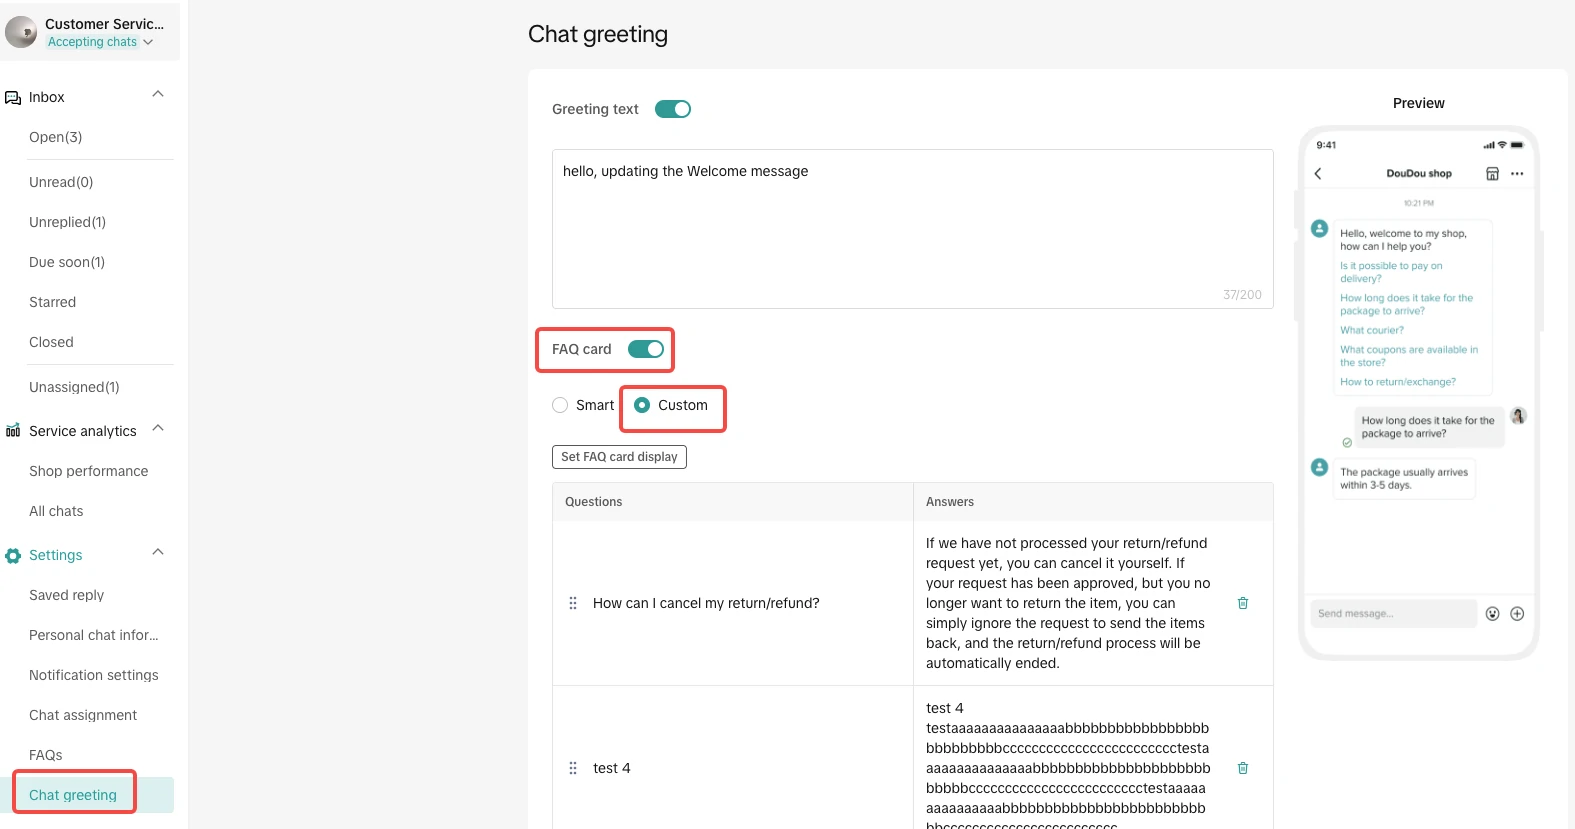Viewport: 1575px width, 829px height.
Task: Grab the drag handle beside return/refund question
Action: tap(573, 603)
